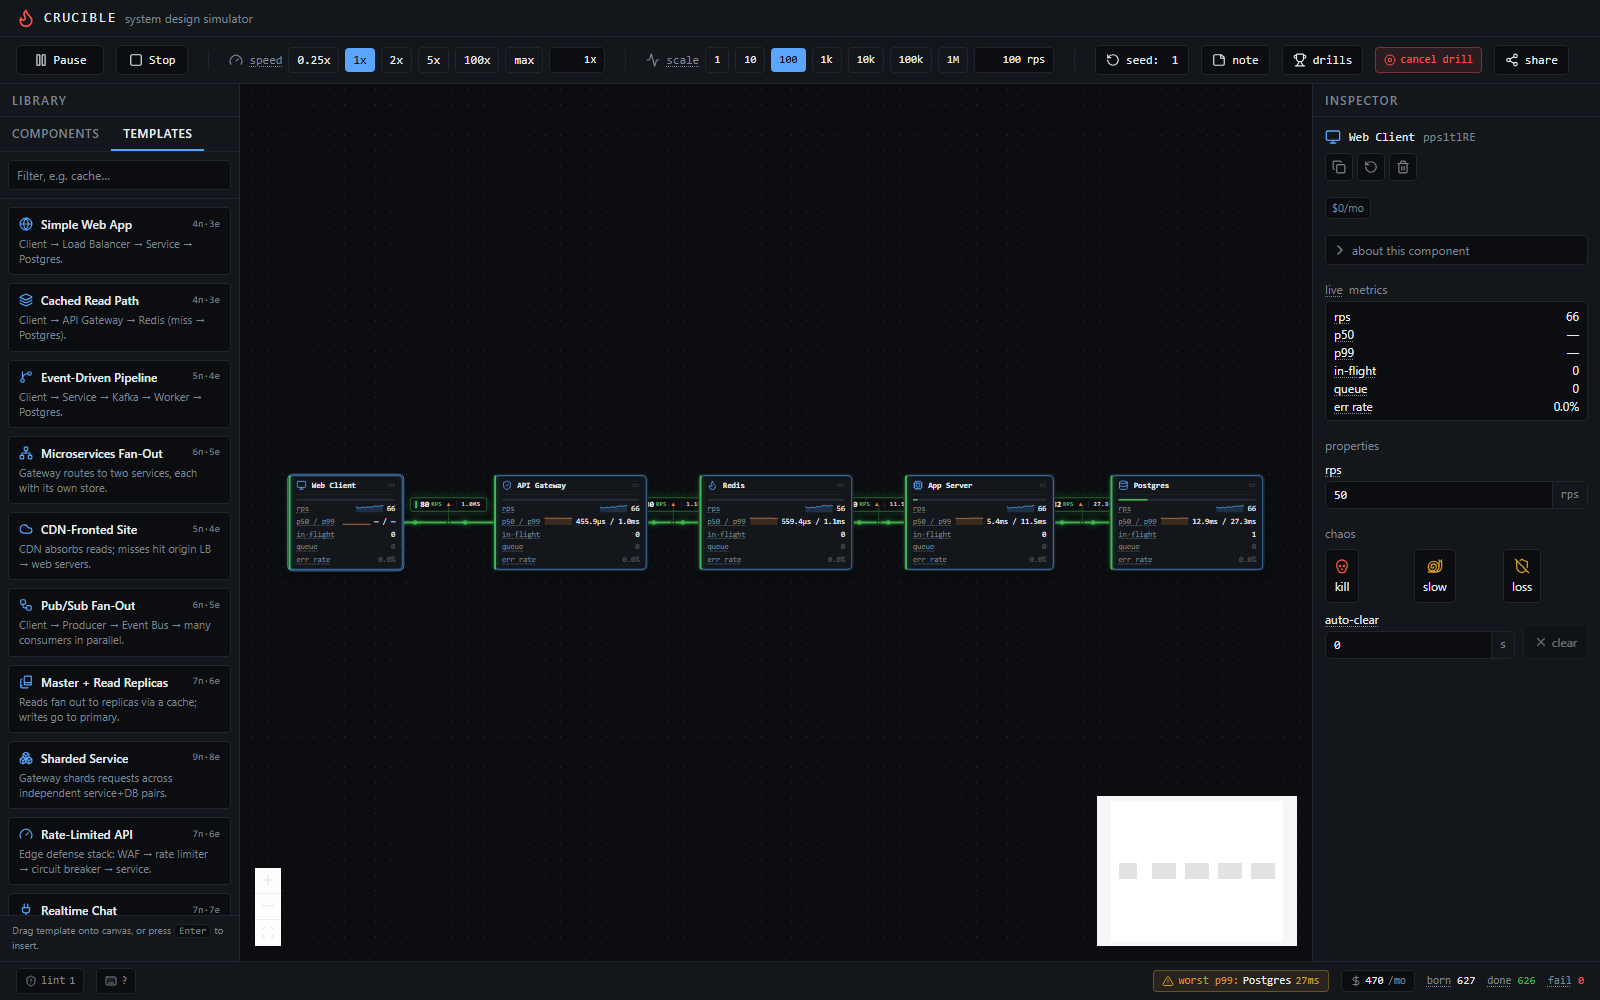Click the App Server chip icon
This screenshot has height=1000, width=1600.
coord(918,485)
